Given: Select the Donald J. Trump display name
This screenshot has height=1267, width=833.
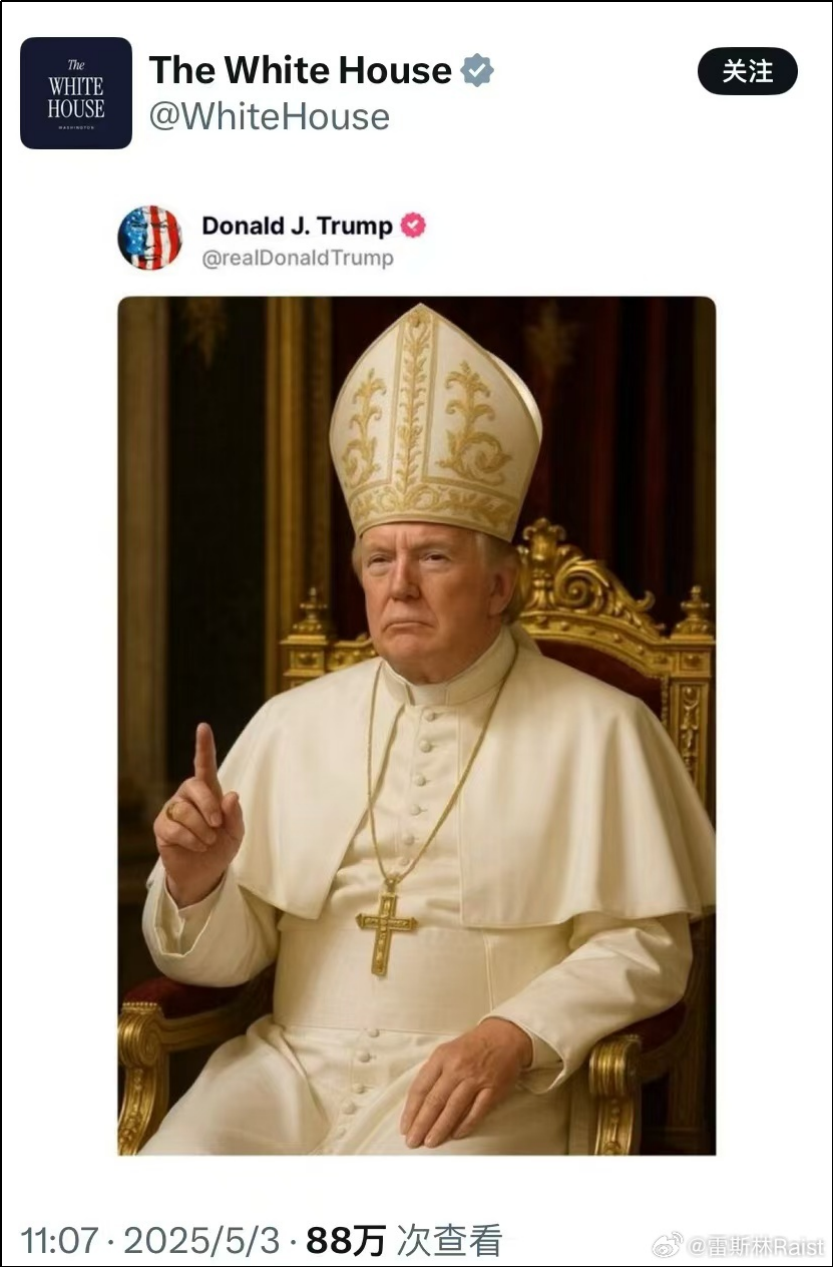Looking at the screenshot, I should click(297, 225).
